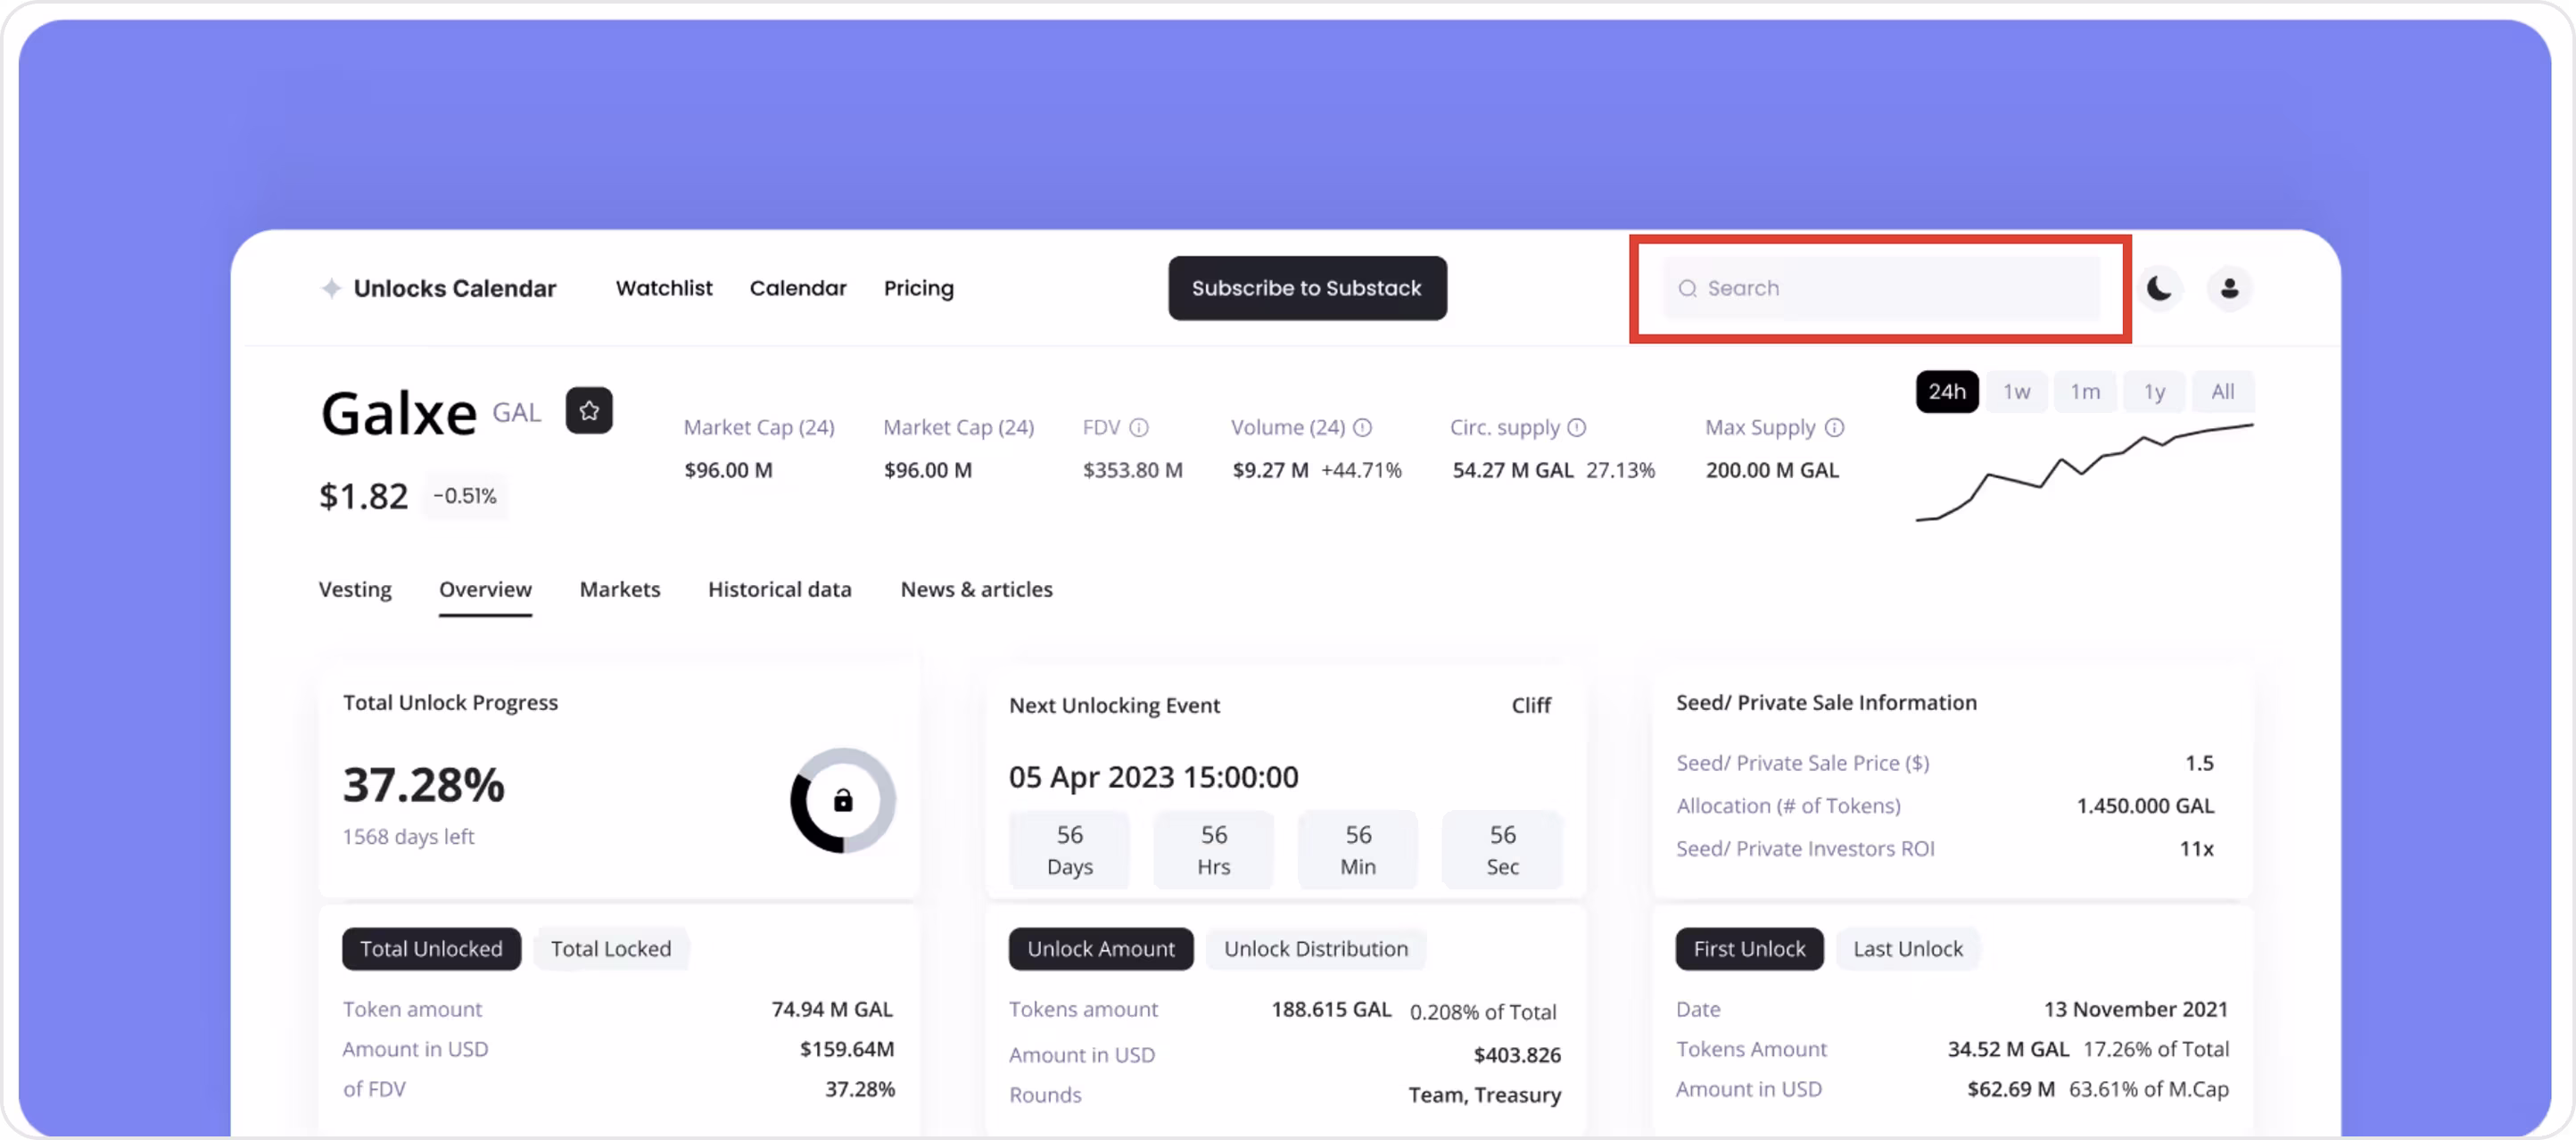Click the 34.52 M GAL tokens amount
Viewport: 2576px width, 1140px height.
[2008, 1048]
